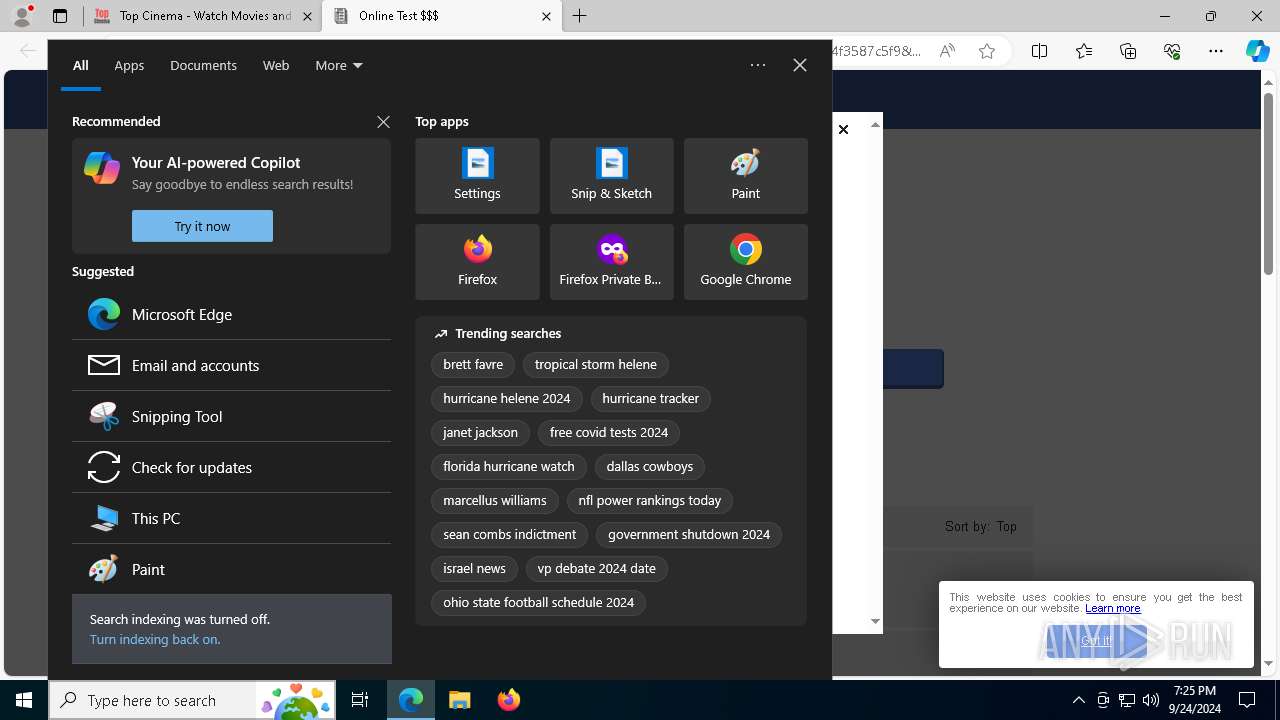Open Edge Collections button
Screen dimensions: 1280x720
click(x=1128, y=51)
